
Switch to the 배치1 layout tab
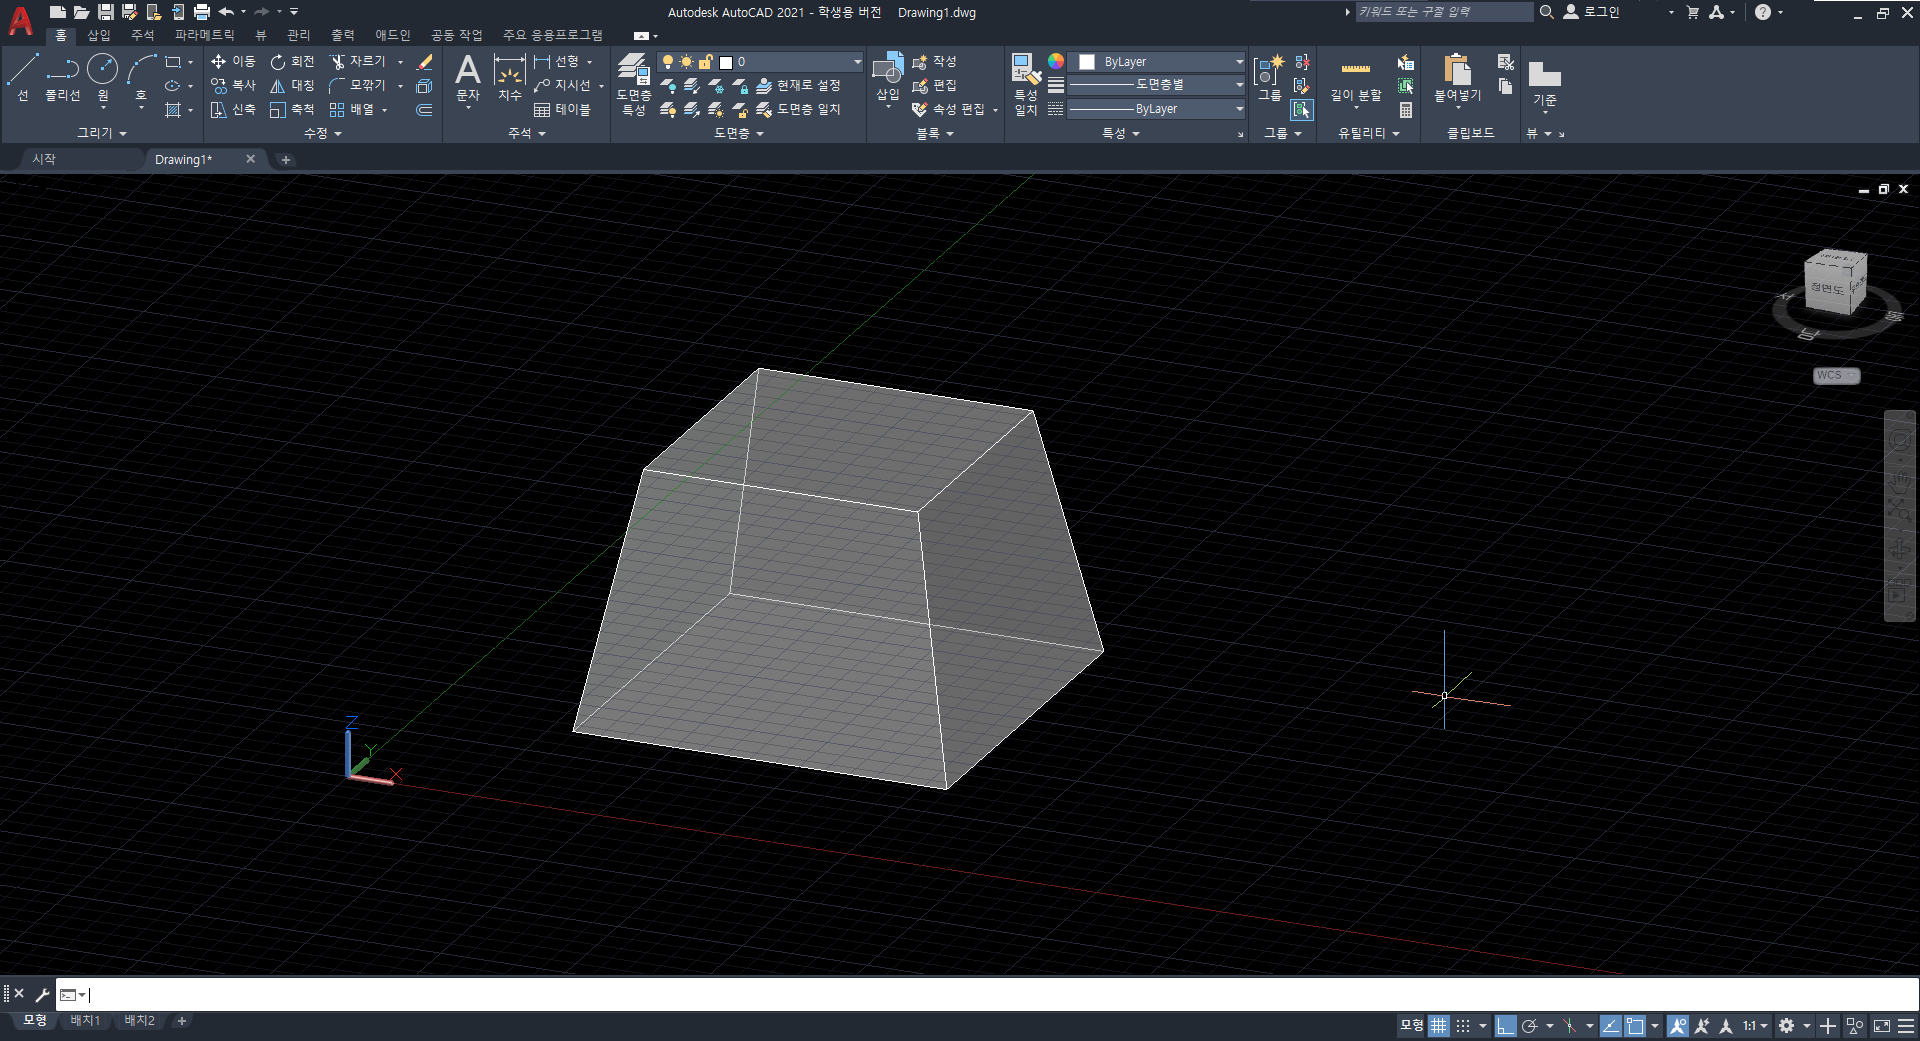pyautogui.click(x=85, y=1021)
